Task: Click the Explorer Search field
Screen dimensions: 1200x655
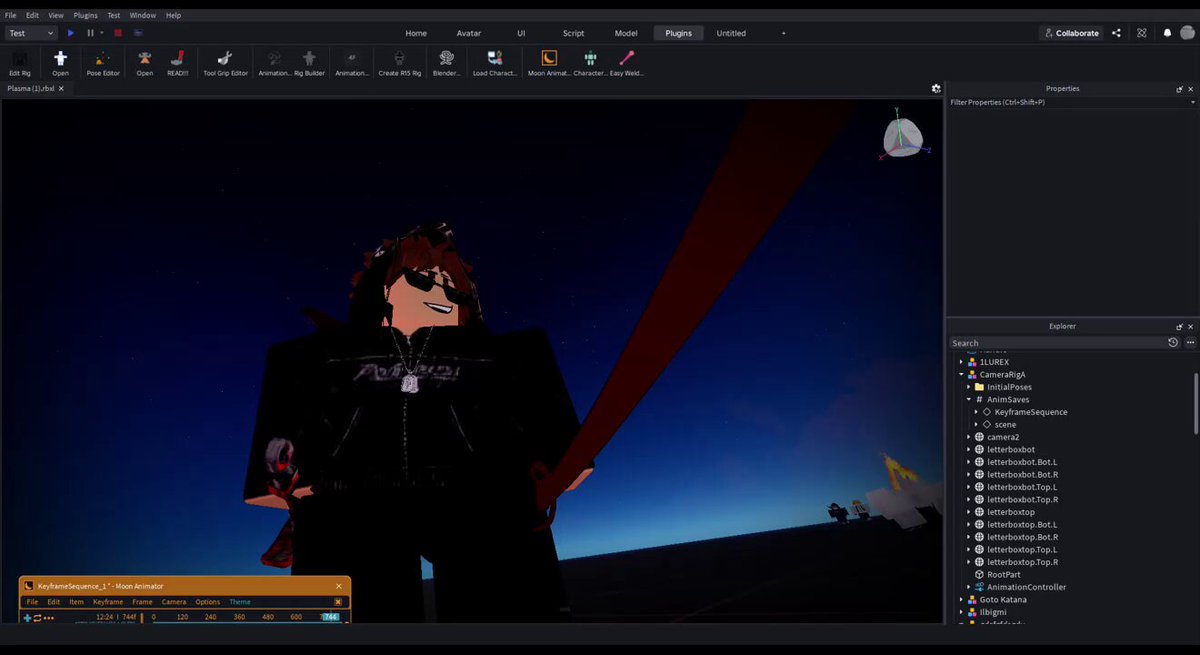Action: point(1057,343)
